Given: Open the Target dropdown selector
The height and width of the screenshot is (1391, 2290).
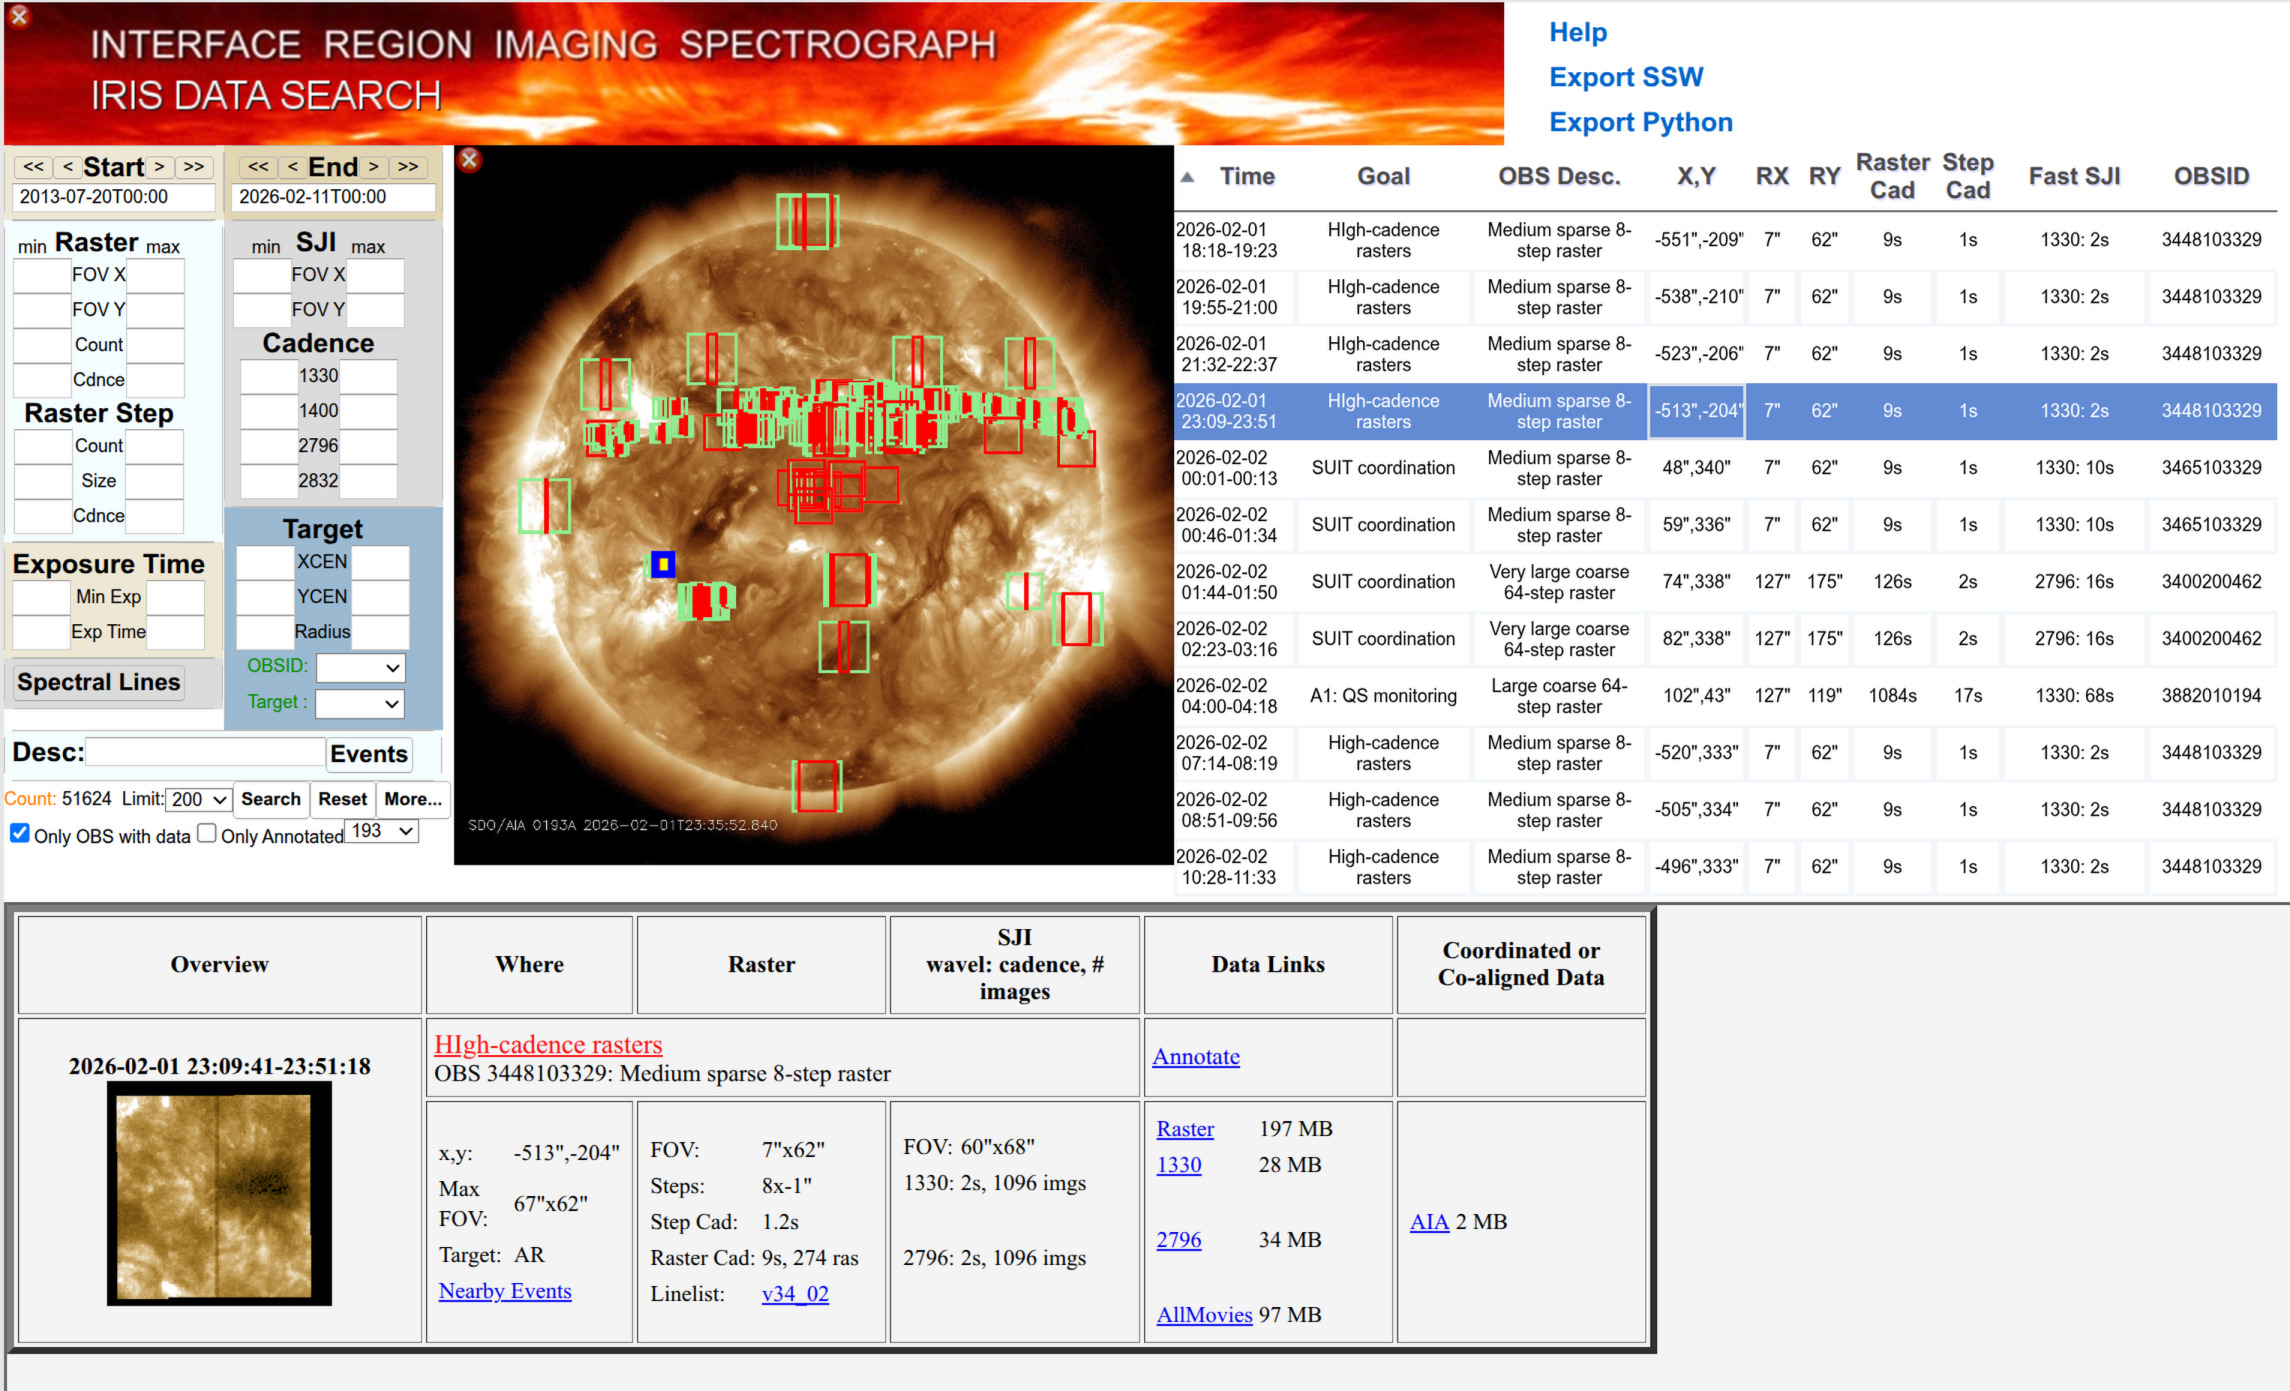Looking at the screenshot, I should (360, 703).
